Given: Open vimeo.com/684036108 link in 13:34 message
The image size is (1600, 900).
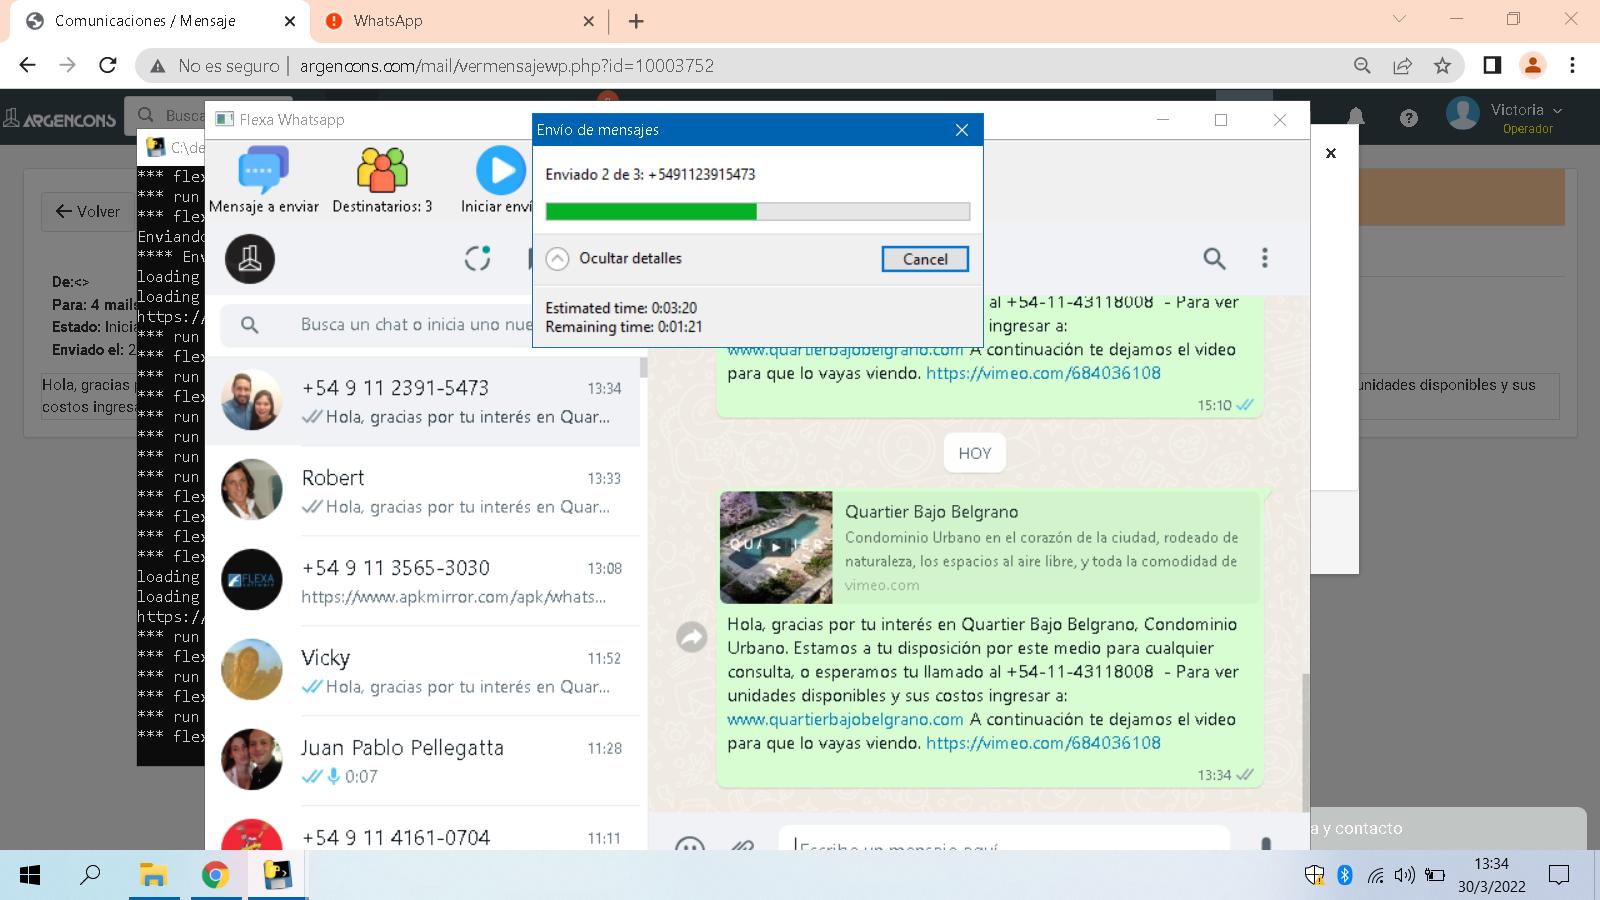Looking at the screenshot, I should click(1043, 743).
